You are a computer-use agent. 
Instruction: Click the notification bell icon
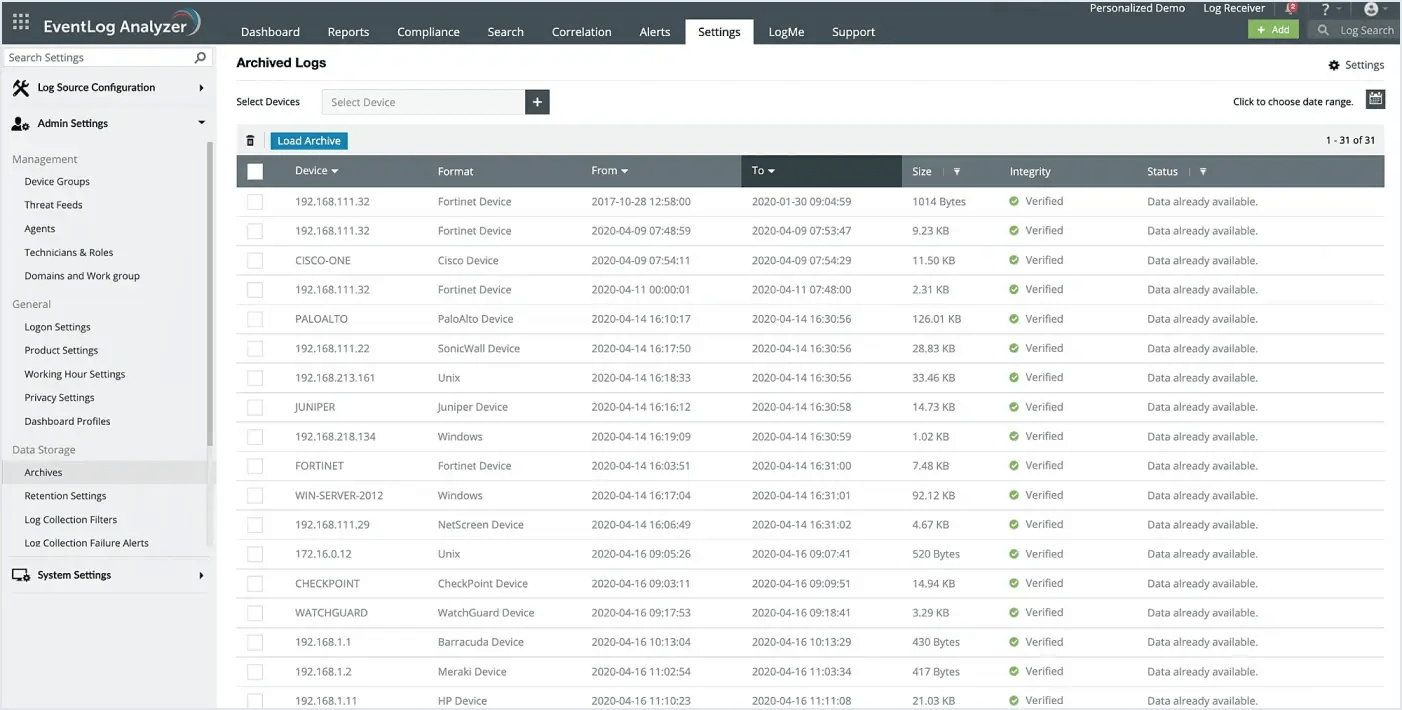(x=1291, y=9)
